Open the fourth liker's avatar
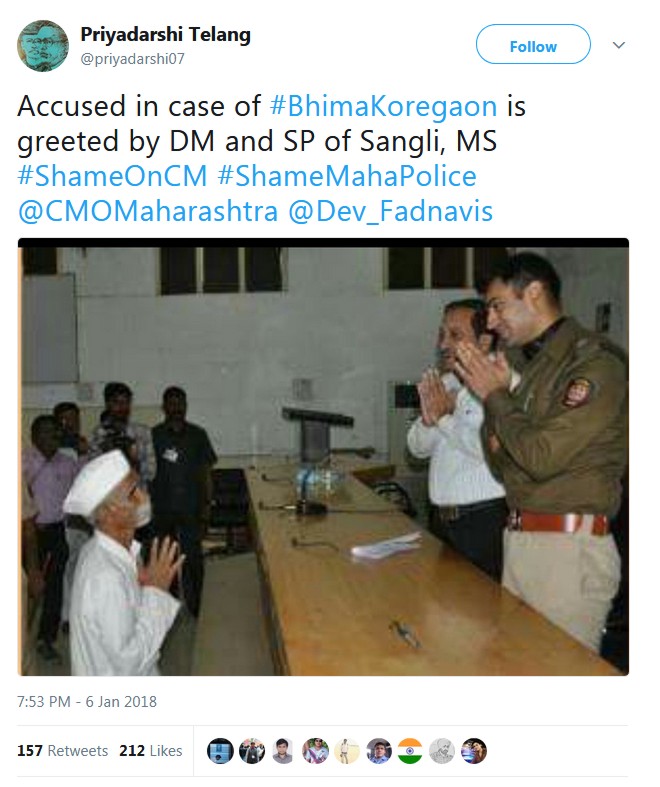Image resolution: width=660 pixels, height=787 pixels. click(x=315, y=751)
